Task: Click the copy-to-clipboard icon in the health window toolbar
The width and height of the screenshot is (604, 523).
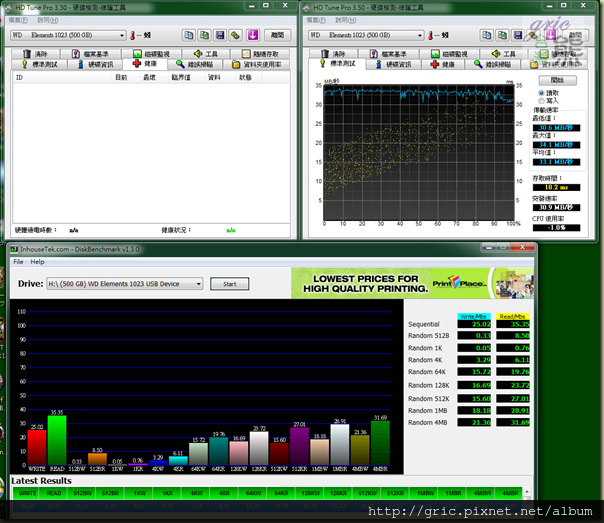Action: point(187,35)
